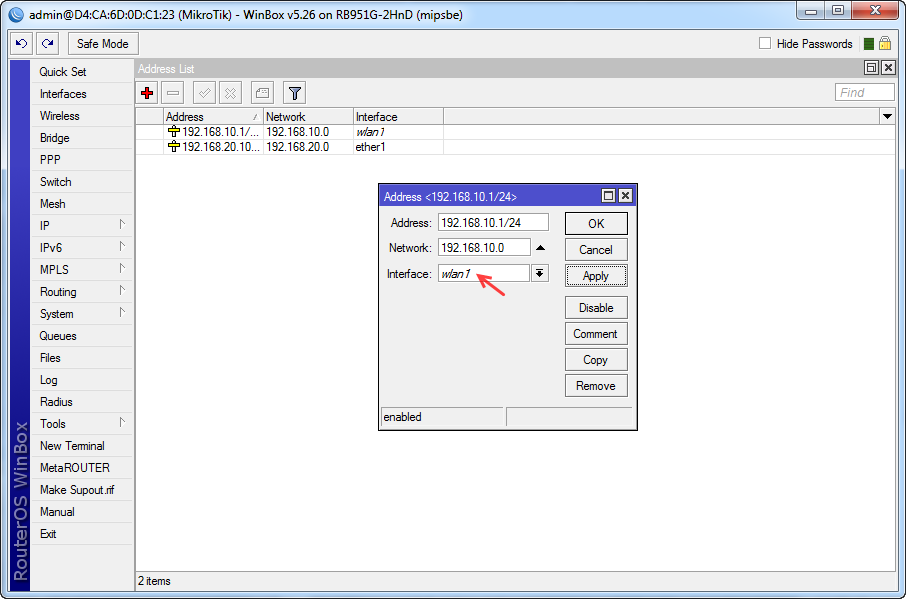Click yellow address icon of 192.168.20.10 row
The image size is (906, 599).
coord(173,147)
